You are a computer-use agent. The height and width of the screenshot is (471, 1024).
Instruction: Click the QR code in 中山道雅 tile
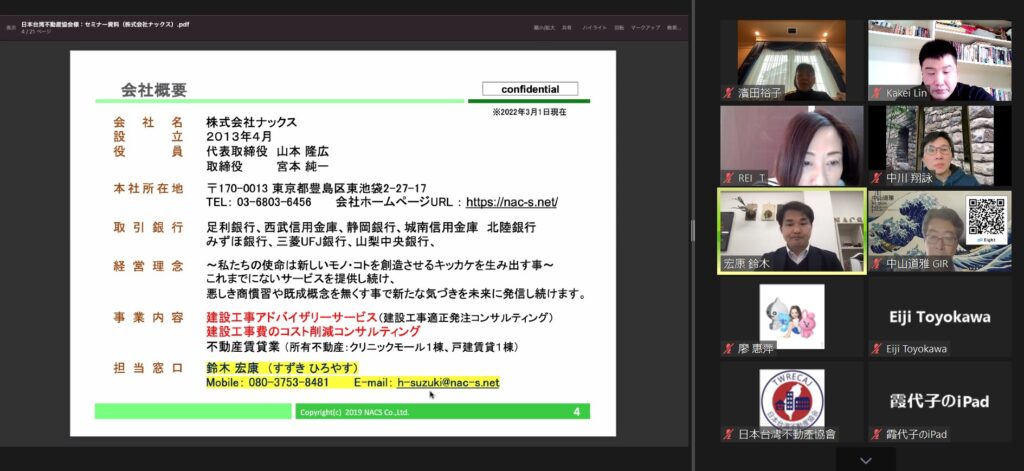[987, 217]
